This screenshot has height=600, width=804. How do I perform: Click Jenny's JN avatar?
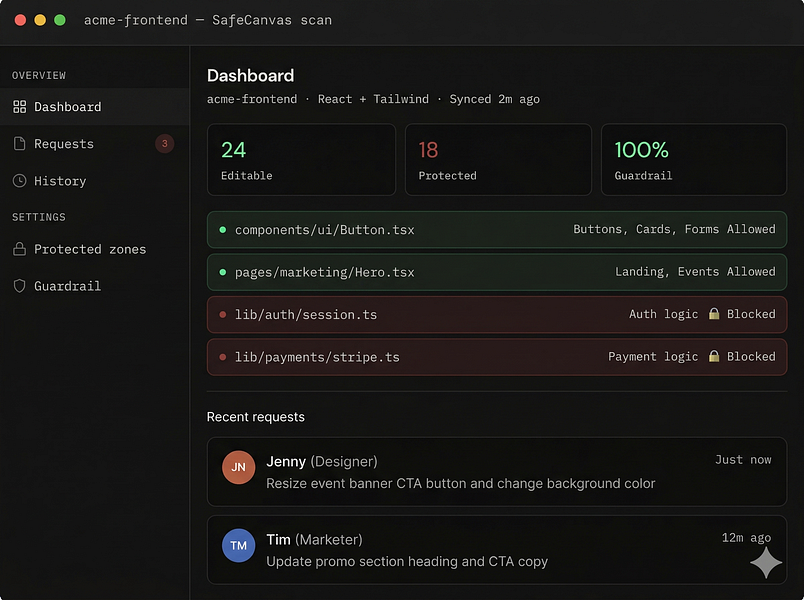pyautogui.click(x=238, y=467)
